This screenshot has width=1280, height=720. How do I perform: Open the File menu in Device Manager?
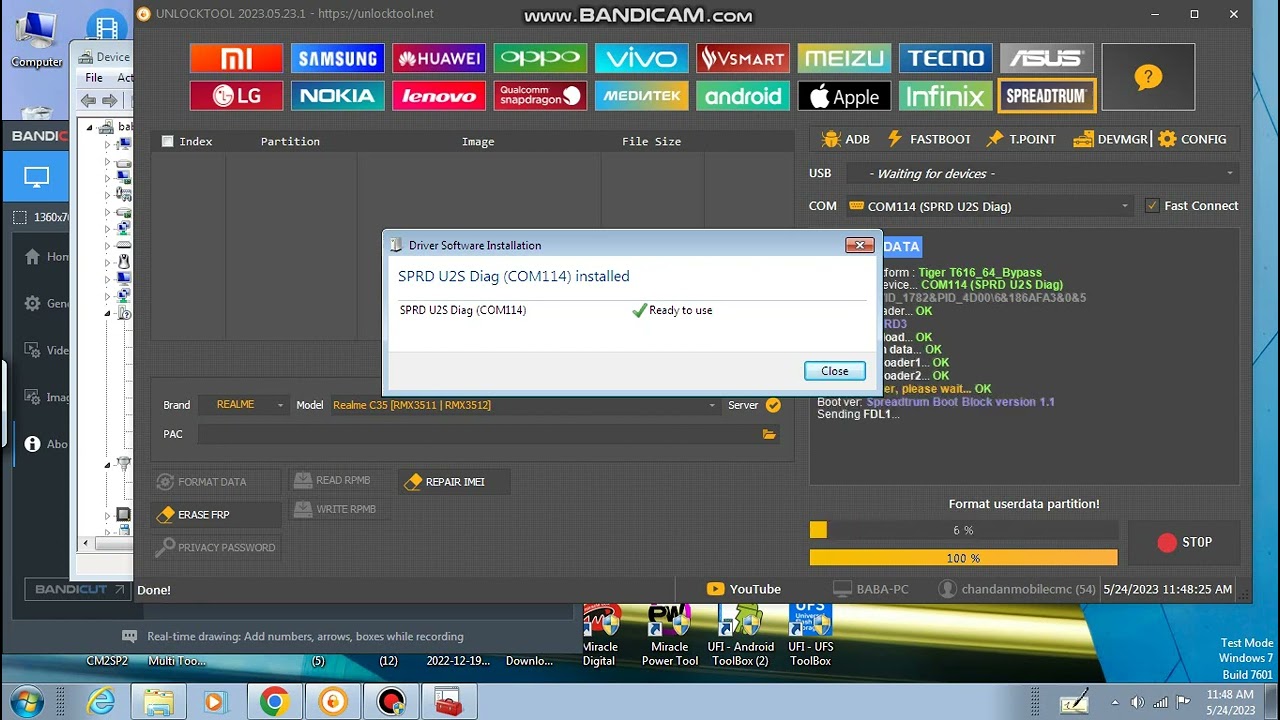pyautogui.click(x=94, y=77)
